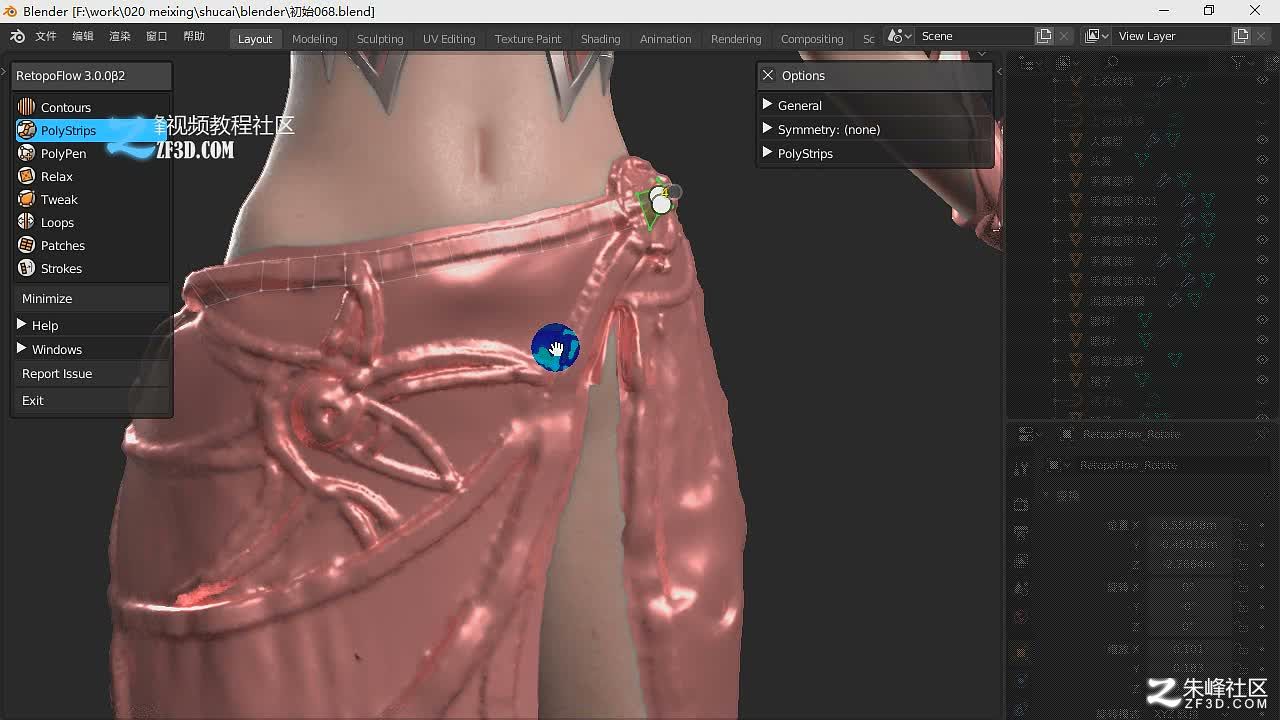This screenshot has height=720, width=1280.
Task: Click the add view layer icon
Action: pos(1241,36)
